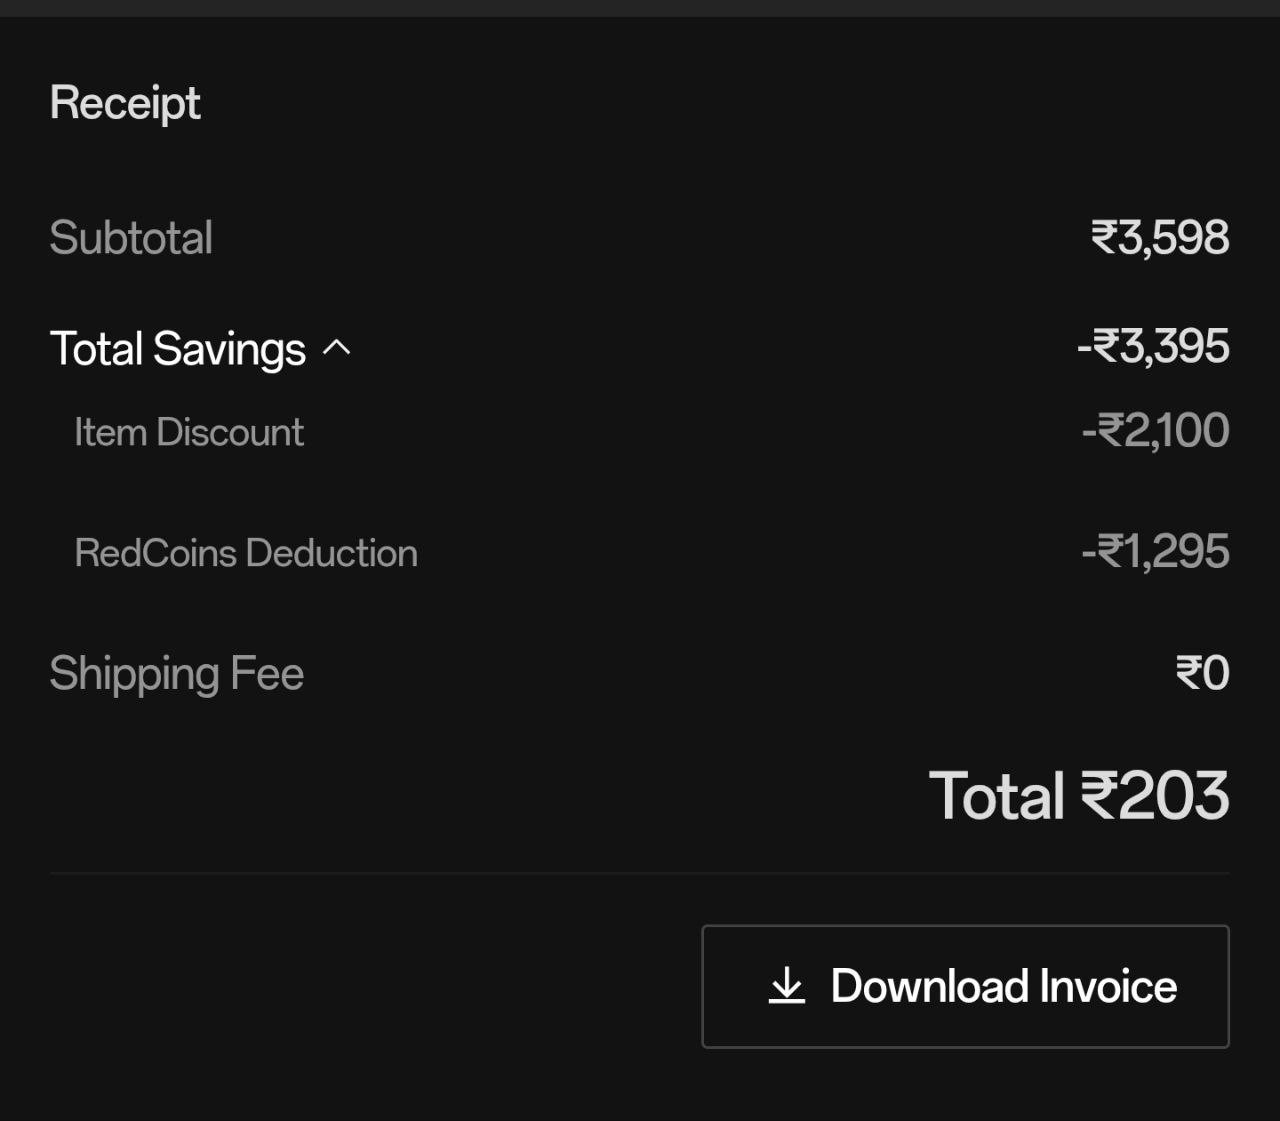
Task: Click the word Total in grand total
Action: pyautogui.click(x=996, y=796)
